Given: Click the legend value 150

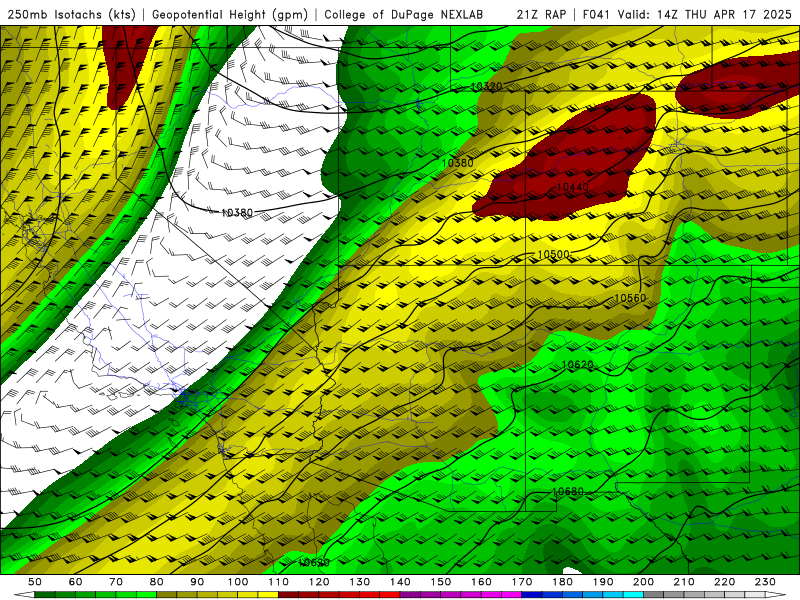Looking at the screenshot, I should click(441, 582).
